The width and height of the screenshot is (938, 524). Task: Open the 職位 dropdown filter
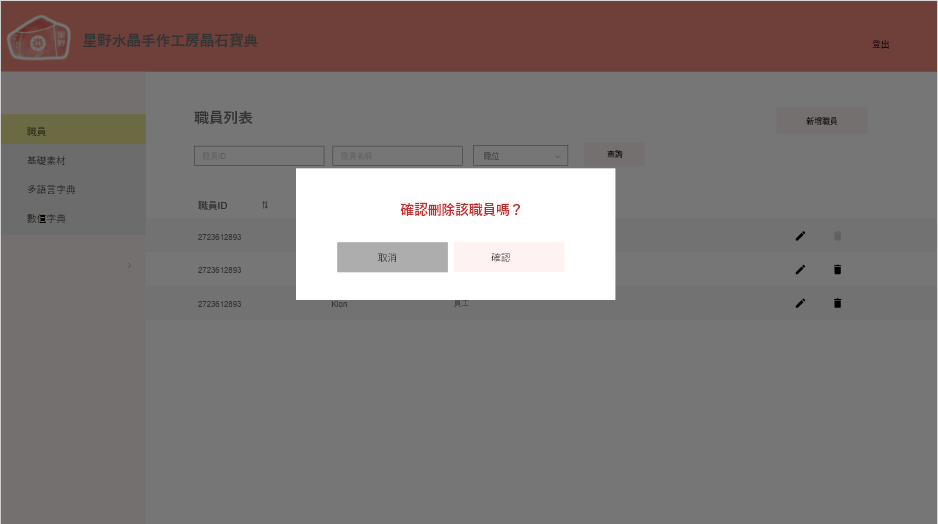[520, 156]
